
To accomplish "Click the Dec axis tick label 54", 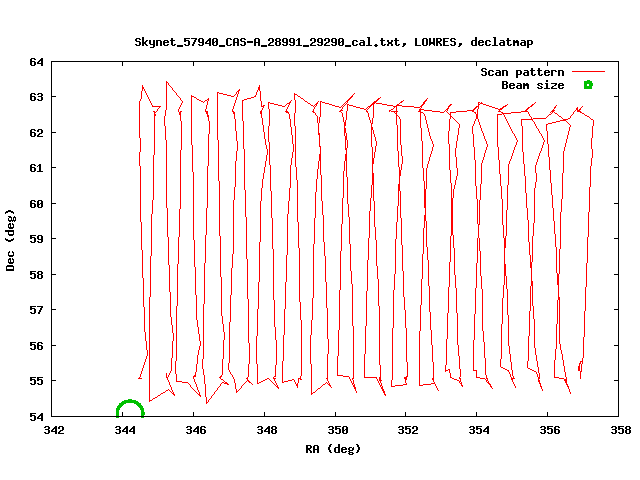I will pyautogui.click(x=36, y=417).
